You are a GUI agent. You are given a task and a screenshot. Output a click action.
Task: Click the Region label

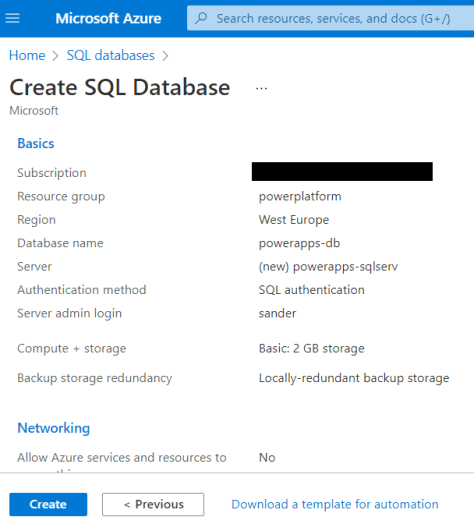coord(36,220)
